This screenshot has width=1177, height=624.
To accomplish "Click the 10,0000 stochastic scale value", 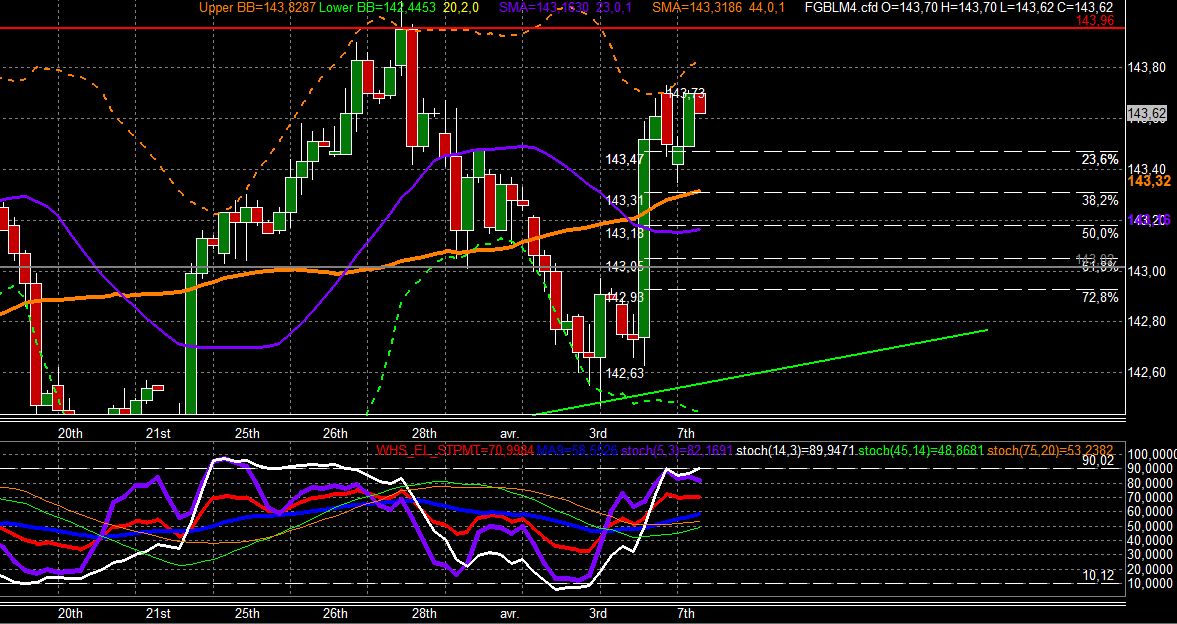I will point(1151,583).
